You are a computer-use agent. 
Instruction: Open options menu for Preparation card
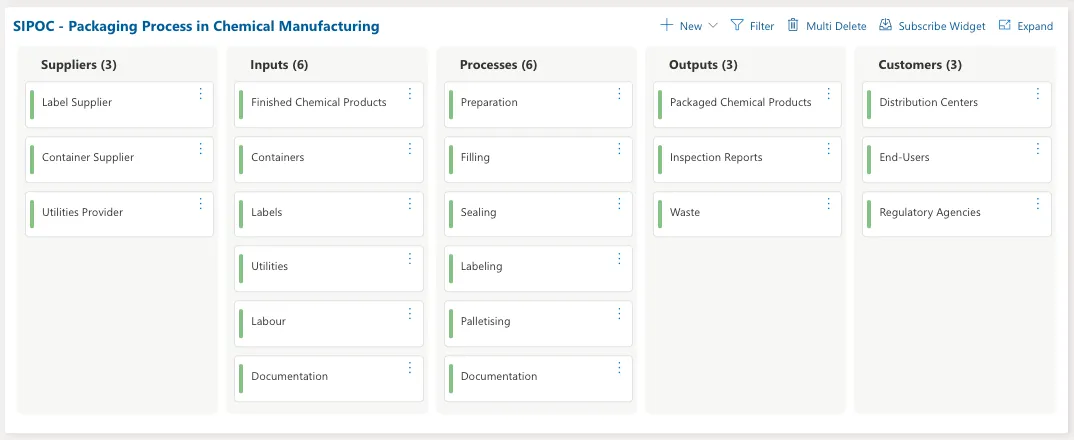click(x=619, y=94)
